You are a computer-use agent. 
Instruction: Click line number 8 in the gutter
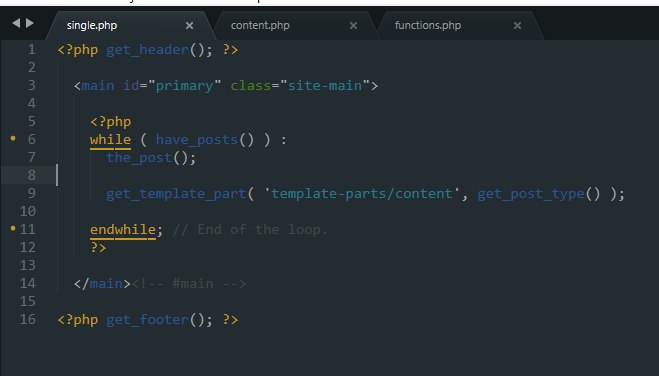pos(32,175)
